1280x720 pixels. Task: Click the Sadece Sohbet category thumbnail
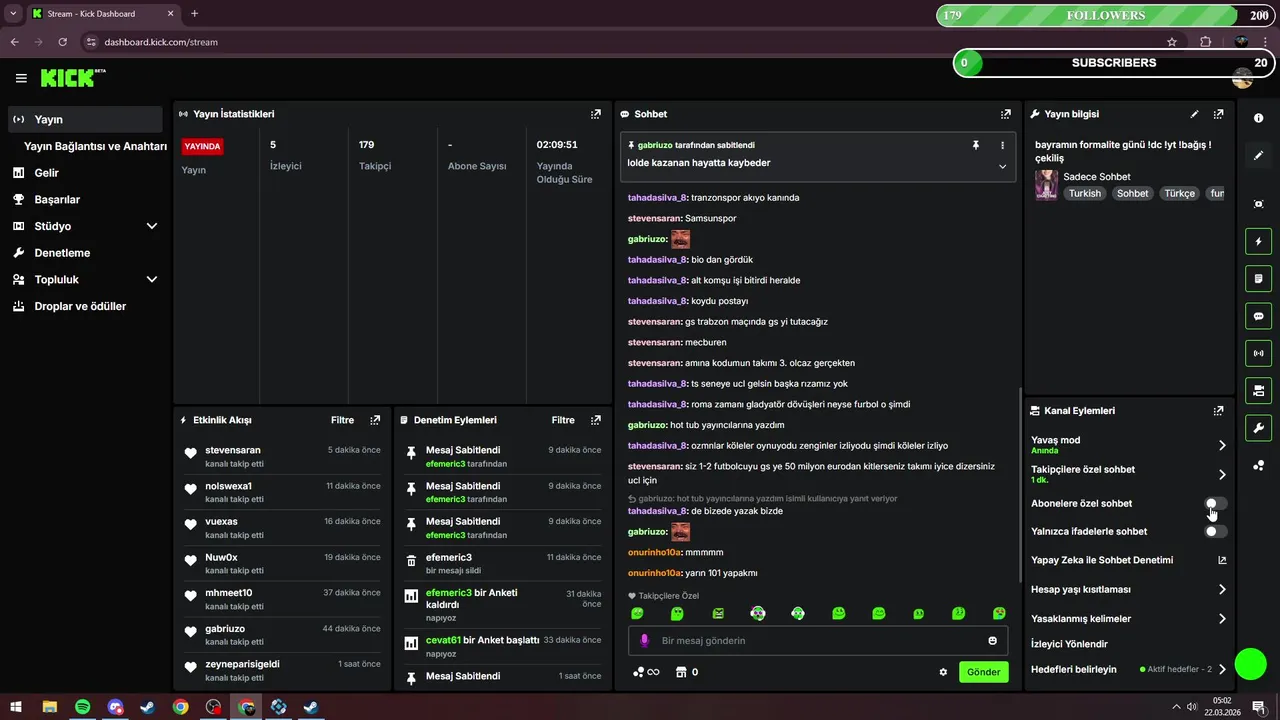tap(1046, 185)
